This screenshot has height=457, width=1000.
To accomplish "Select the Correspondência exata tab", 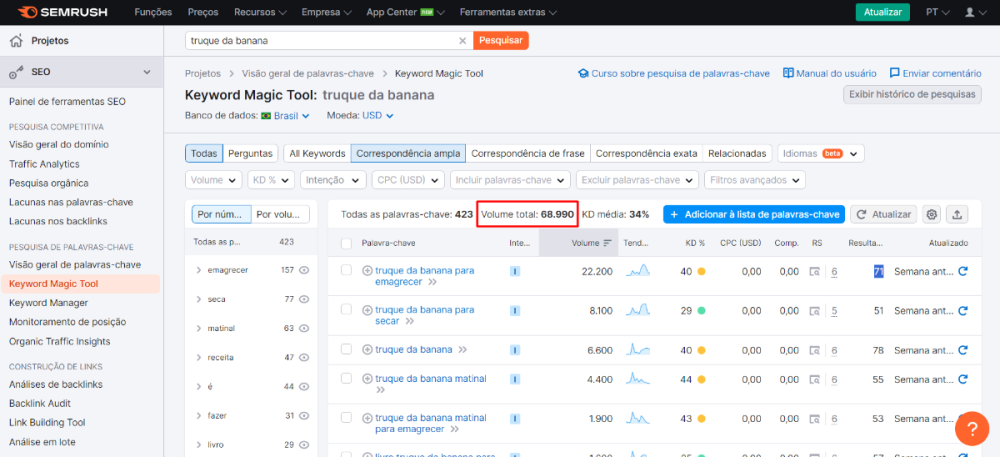I will coord(646,154).
